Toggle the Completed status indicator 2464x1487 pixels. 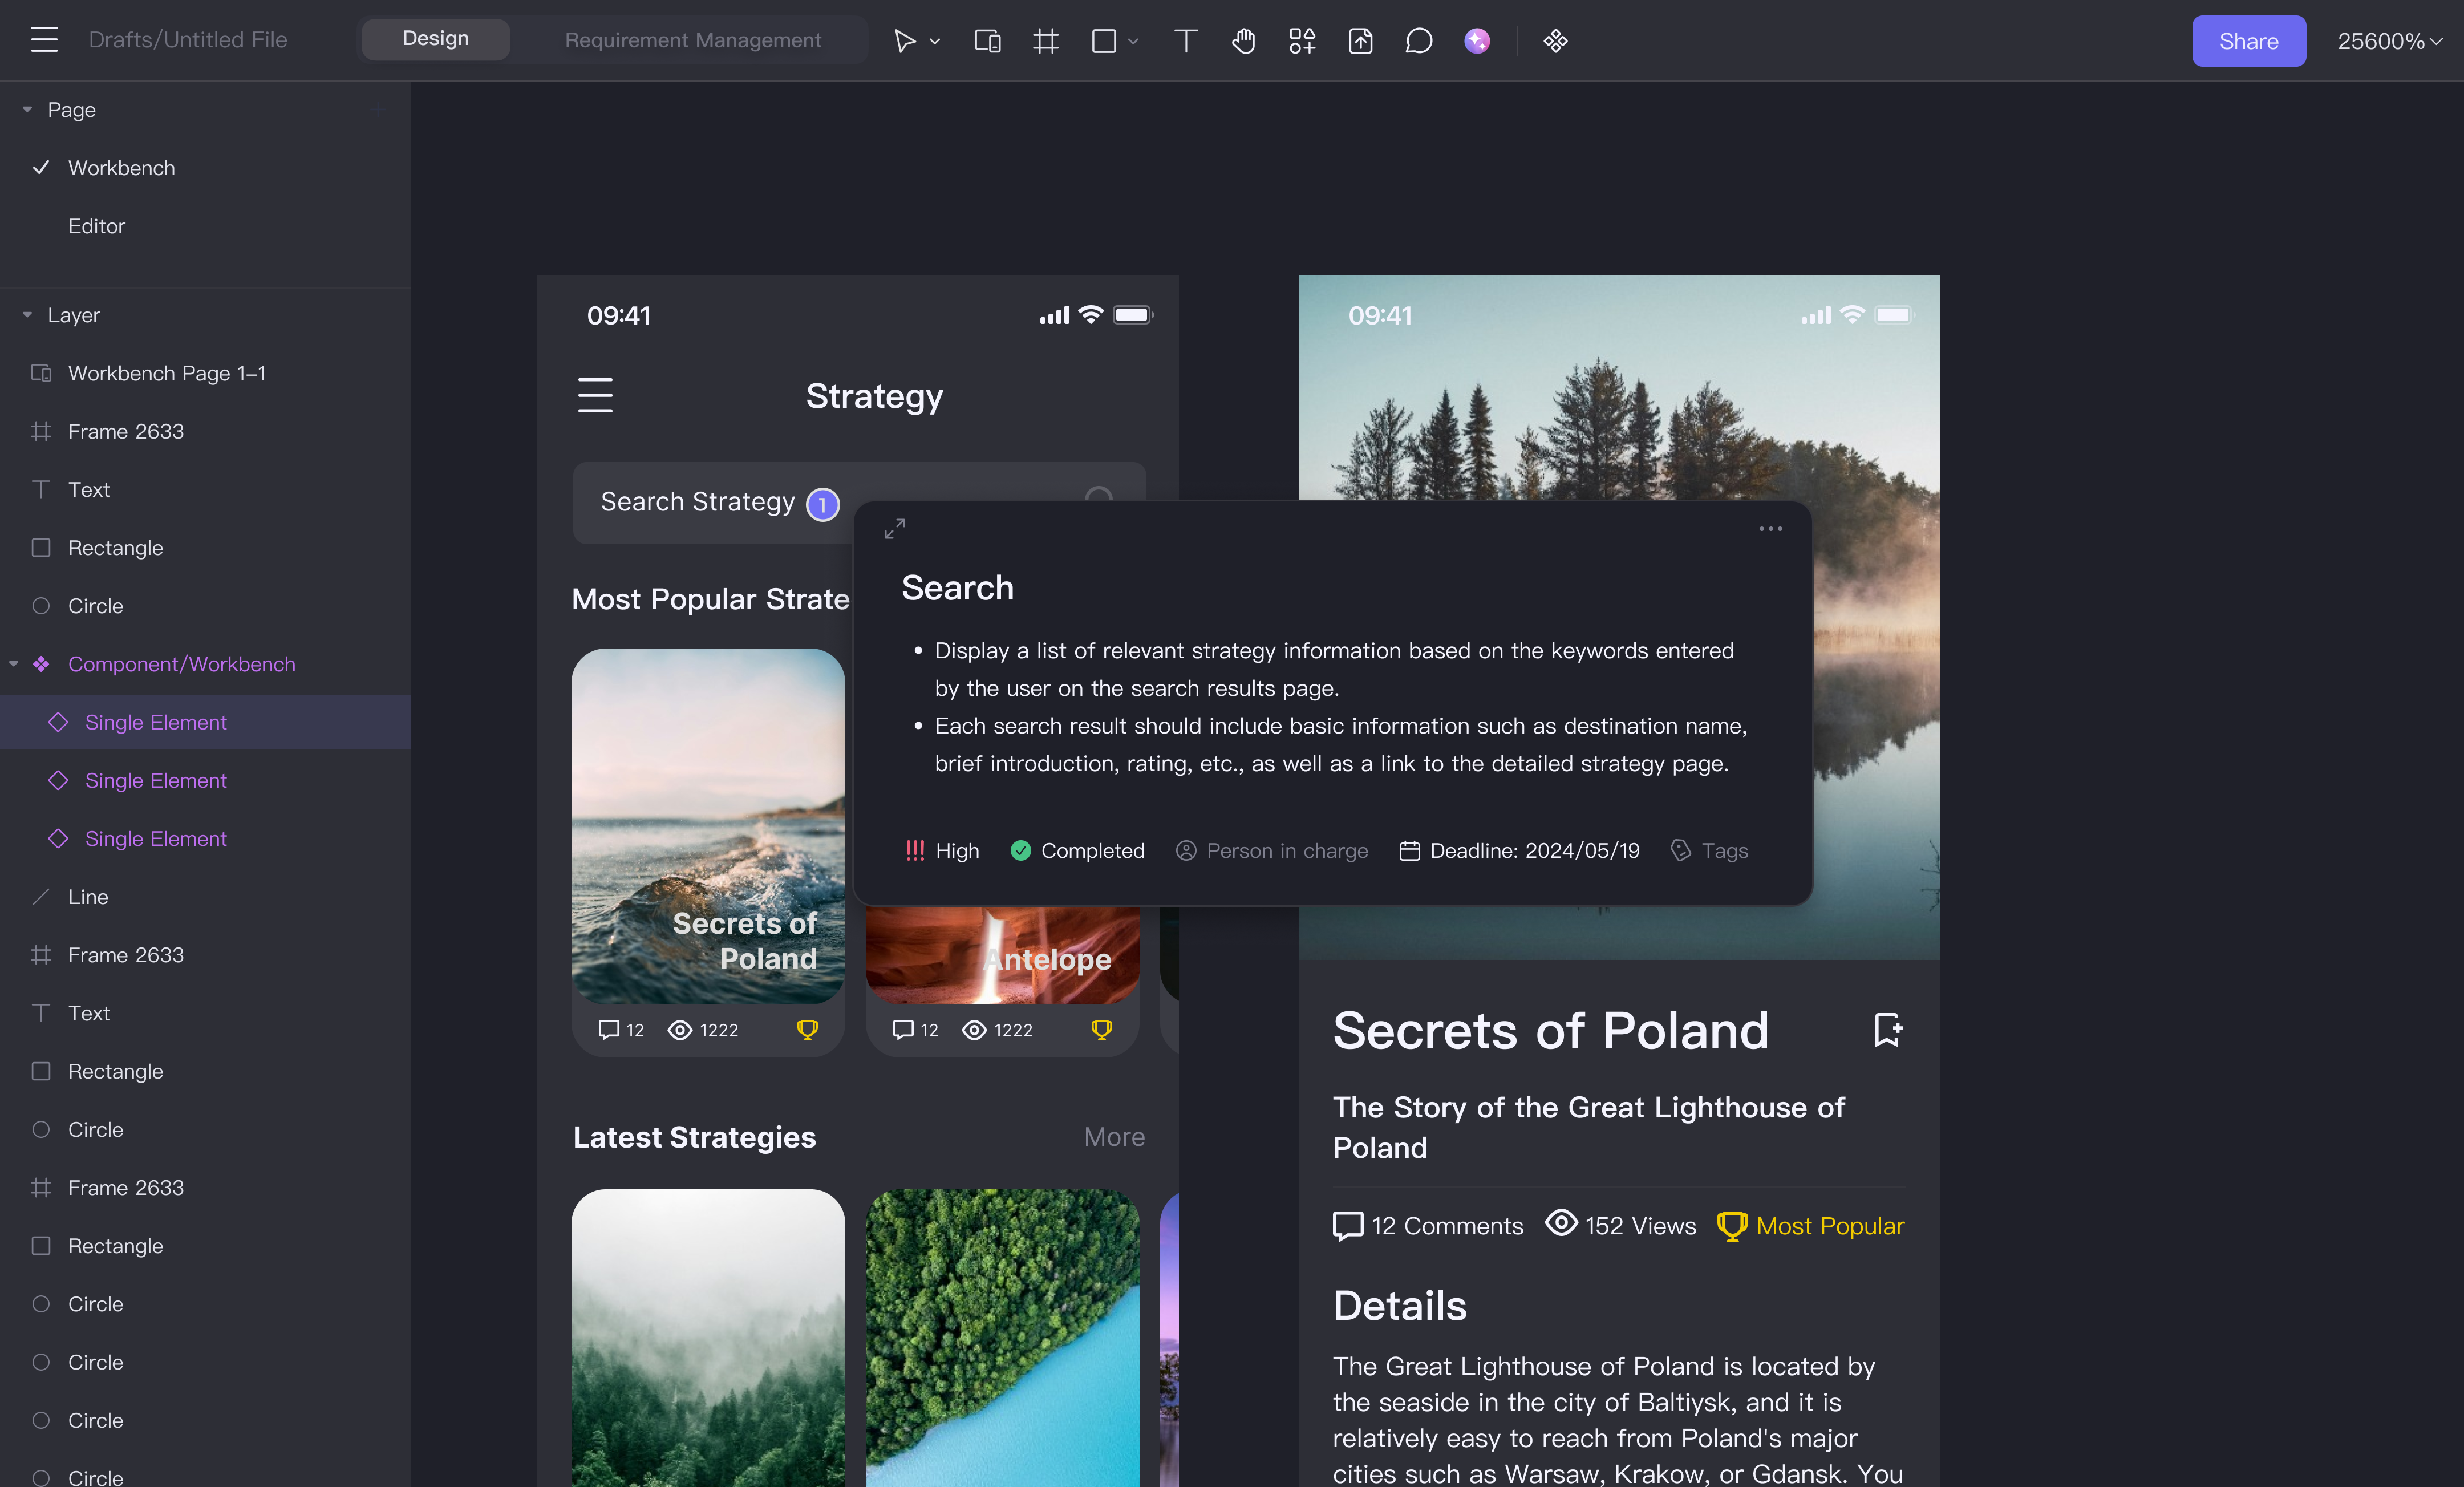pos(1077,850)
